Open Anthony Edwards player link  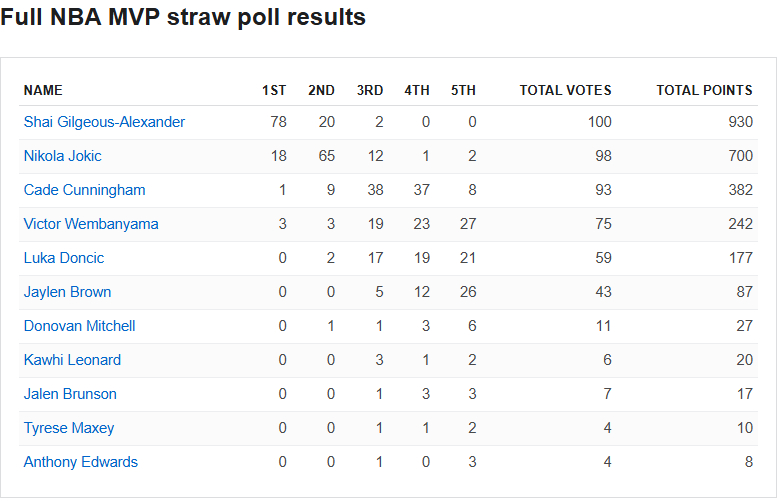(81, 462)
